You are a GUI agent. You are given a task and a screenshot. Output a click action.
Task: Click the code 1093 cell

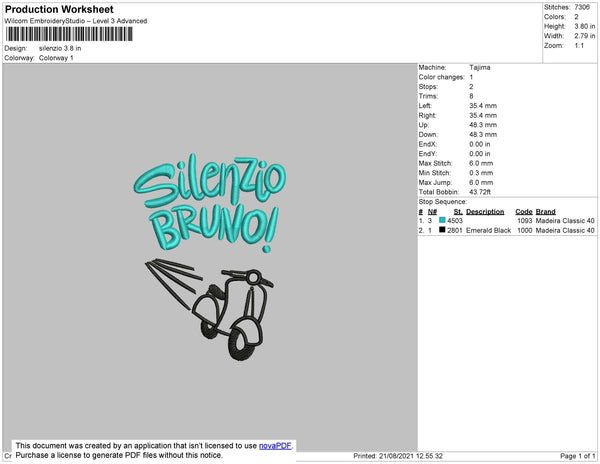(x=525, y=221)
